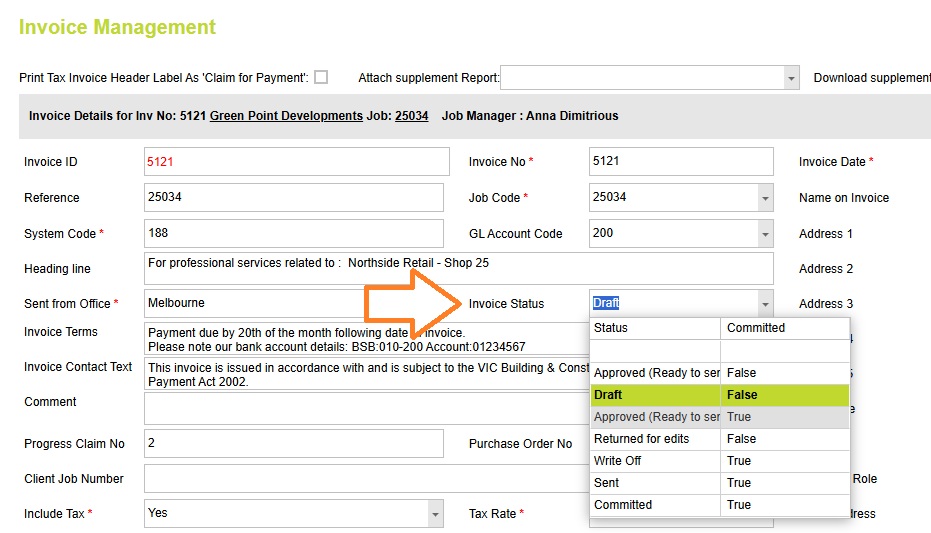Screen dimensions: 931x533
Task: Expand the Job Code dropdown arrow
Action: click(765, 198)
